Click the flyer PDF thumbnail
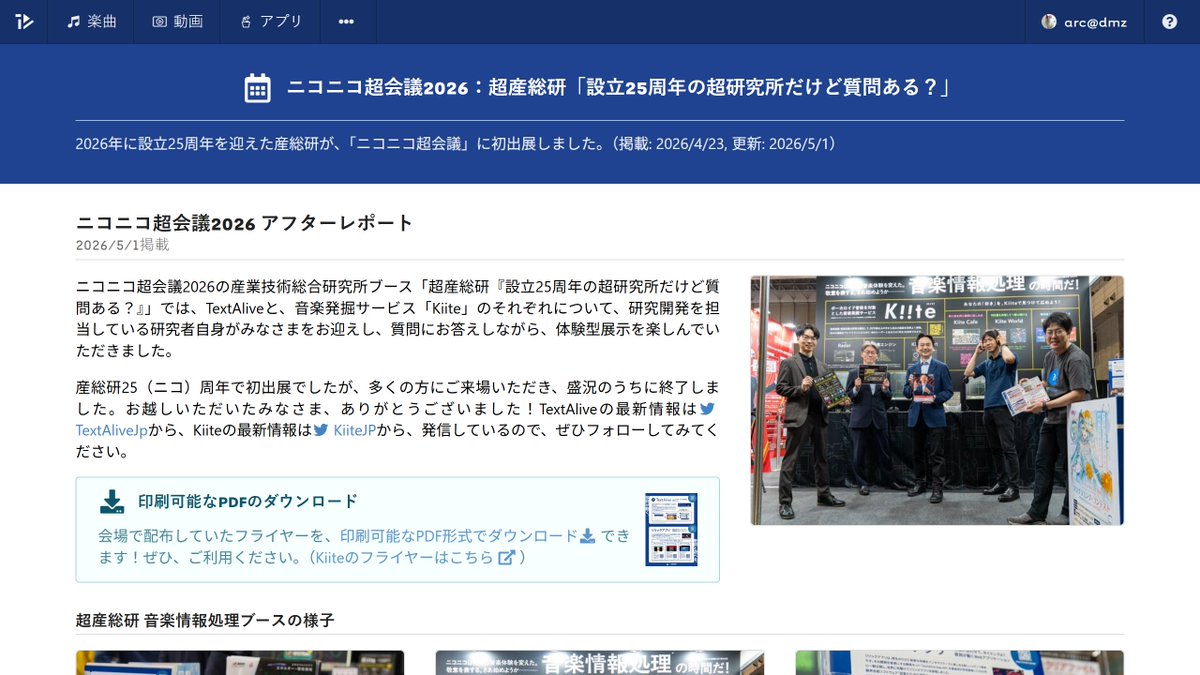The height and width of the screenshot is (675, 1200). click(671, 529)
